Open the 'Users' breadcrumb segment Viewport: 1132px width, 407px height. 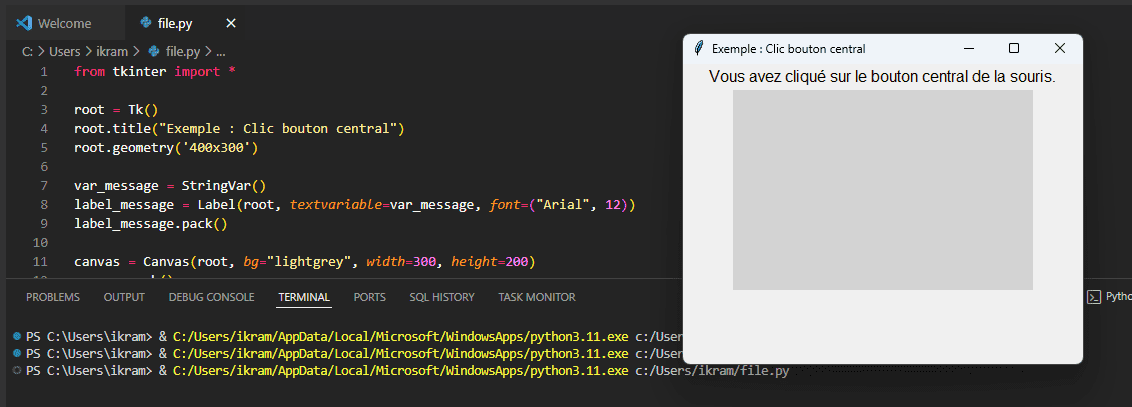point(64,51)
